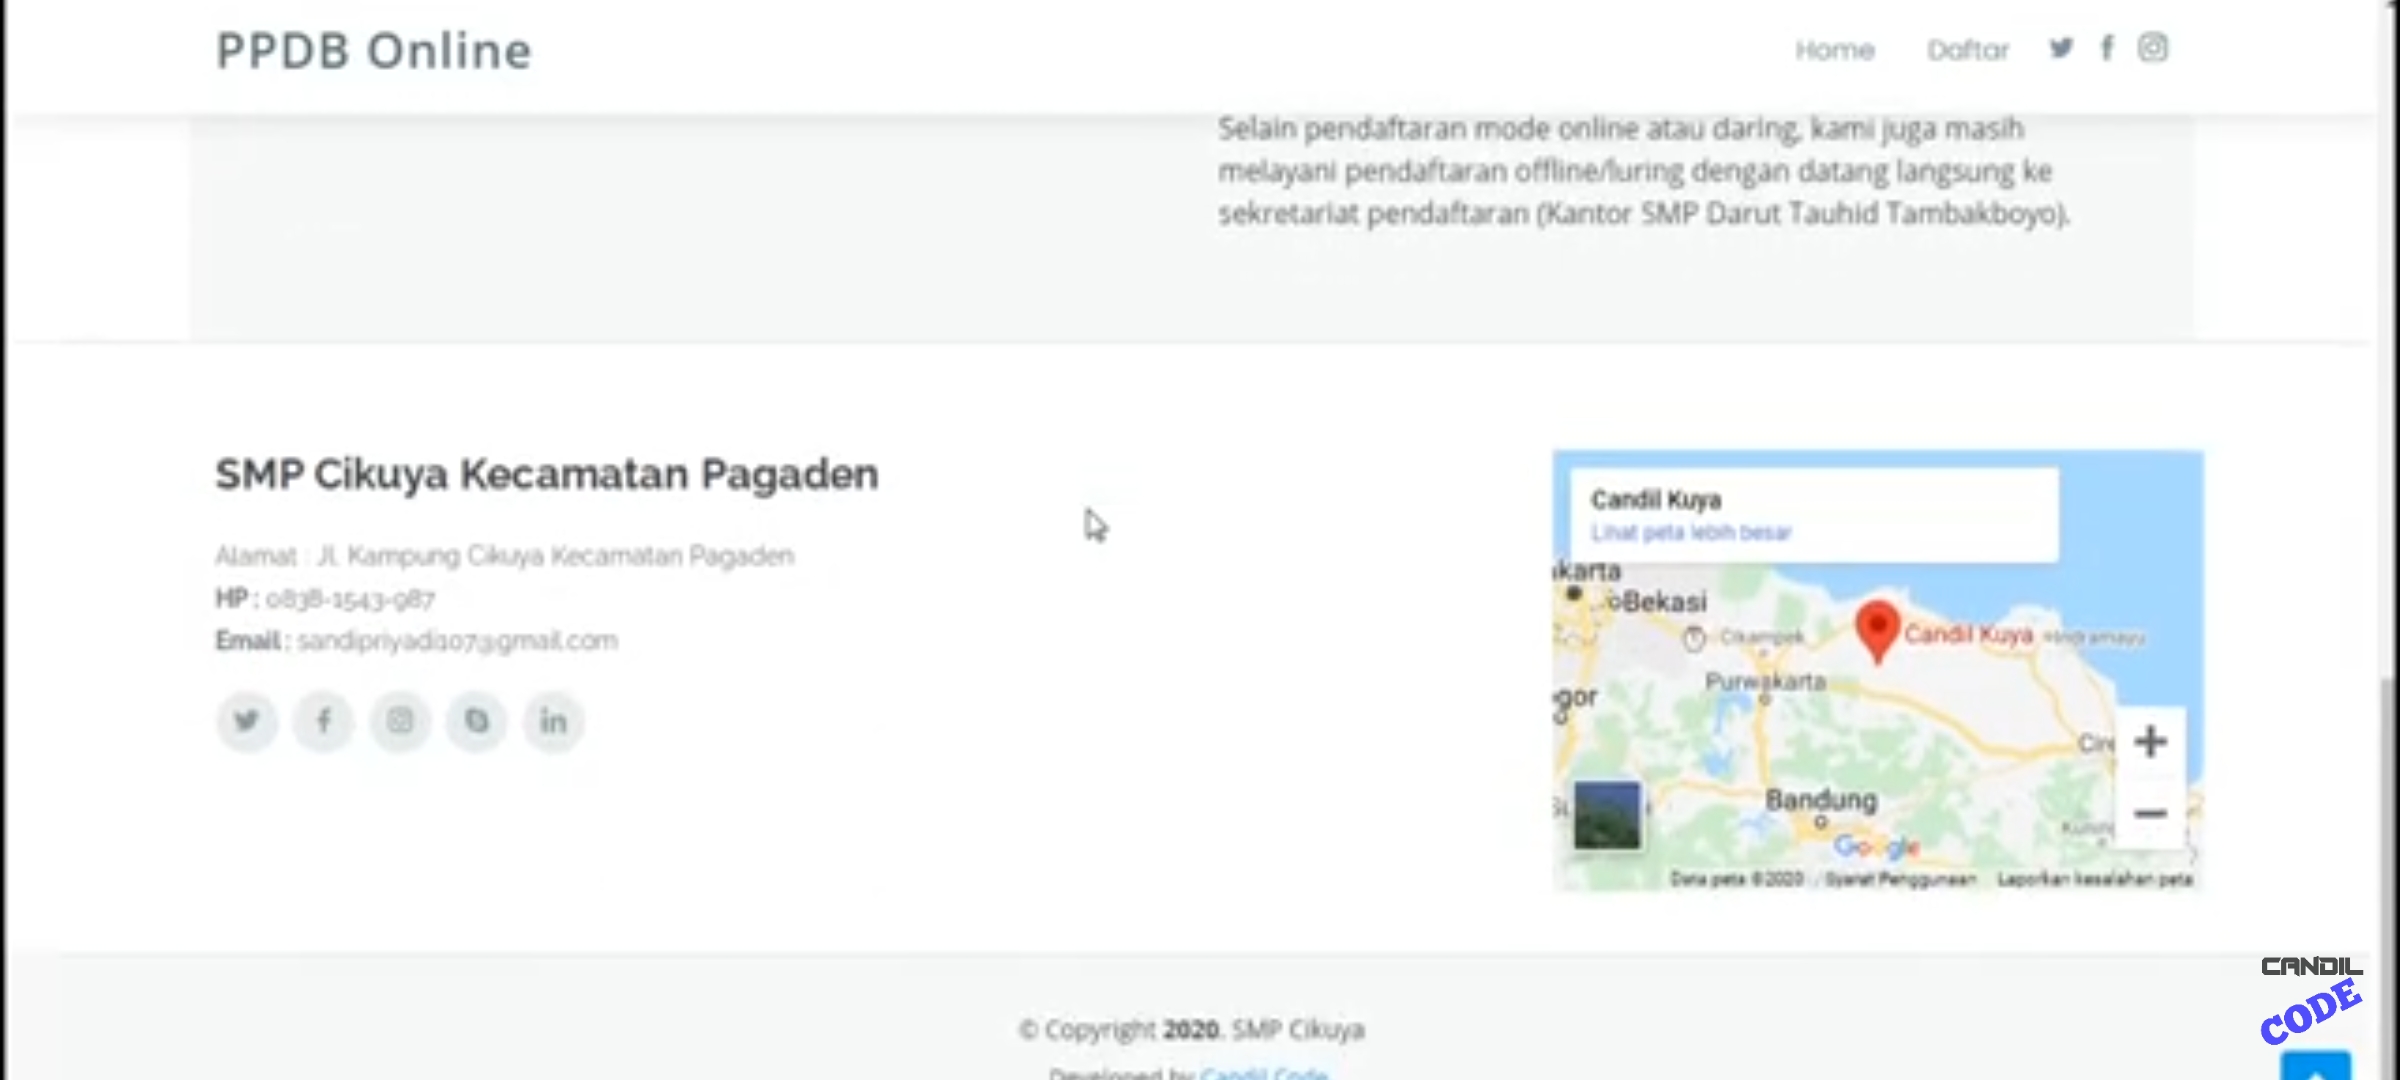Open Instagram icon in top navigation
Image resolution: width=2400 pixels, height=1080 pixels.
tap(2153, 48)
